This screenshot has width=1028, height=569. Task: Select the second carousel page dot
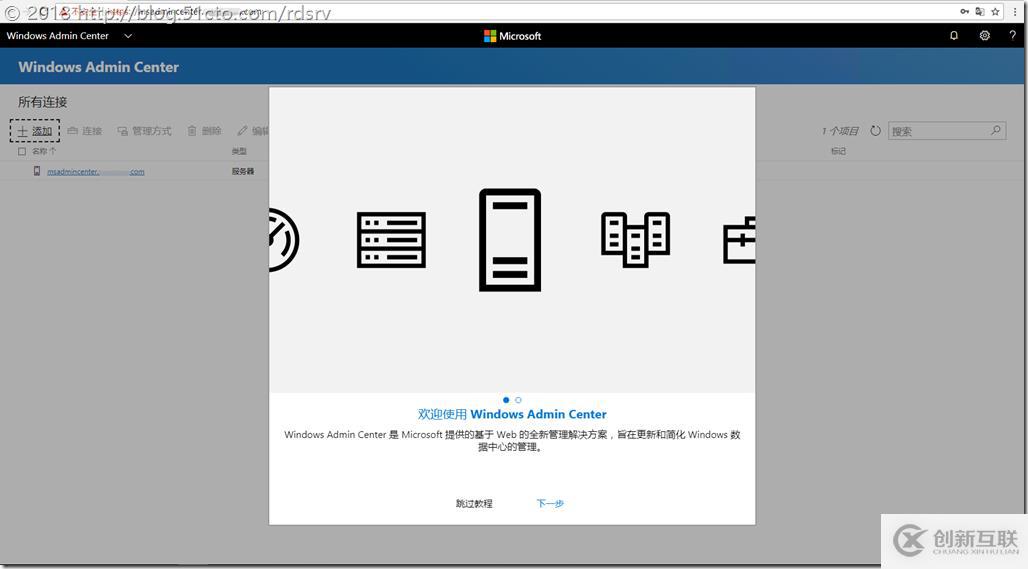[x=518, y=400]
